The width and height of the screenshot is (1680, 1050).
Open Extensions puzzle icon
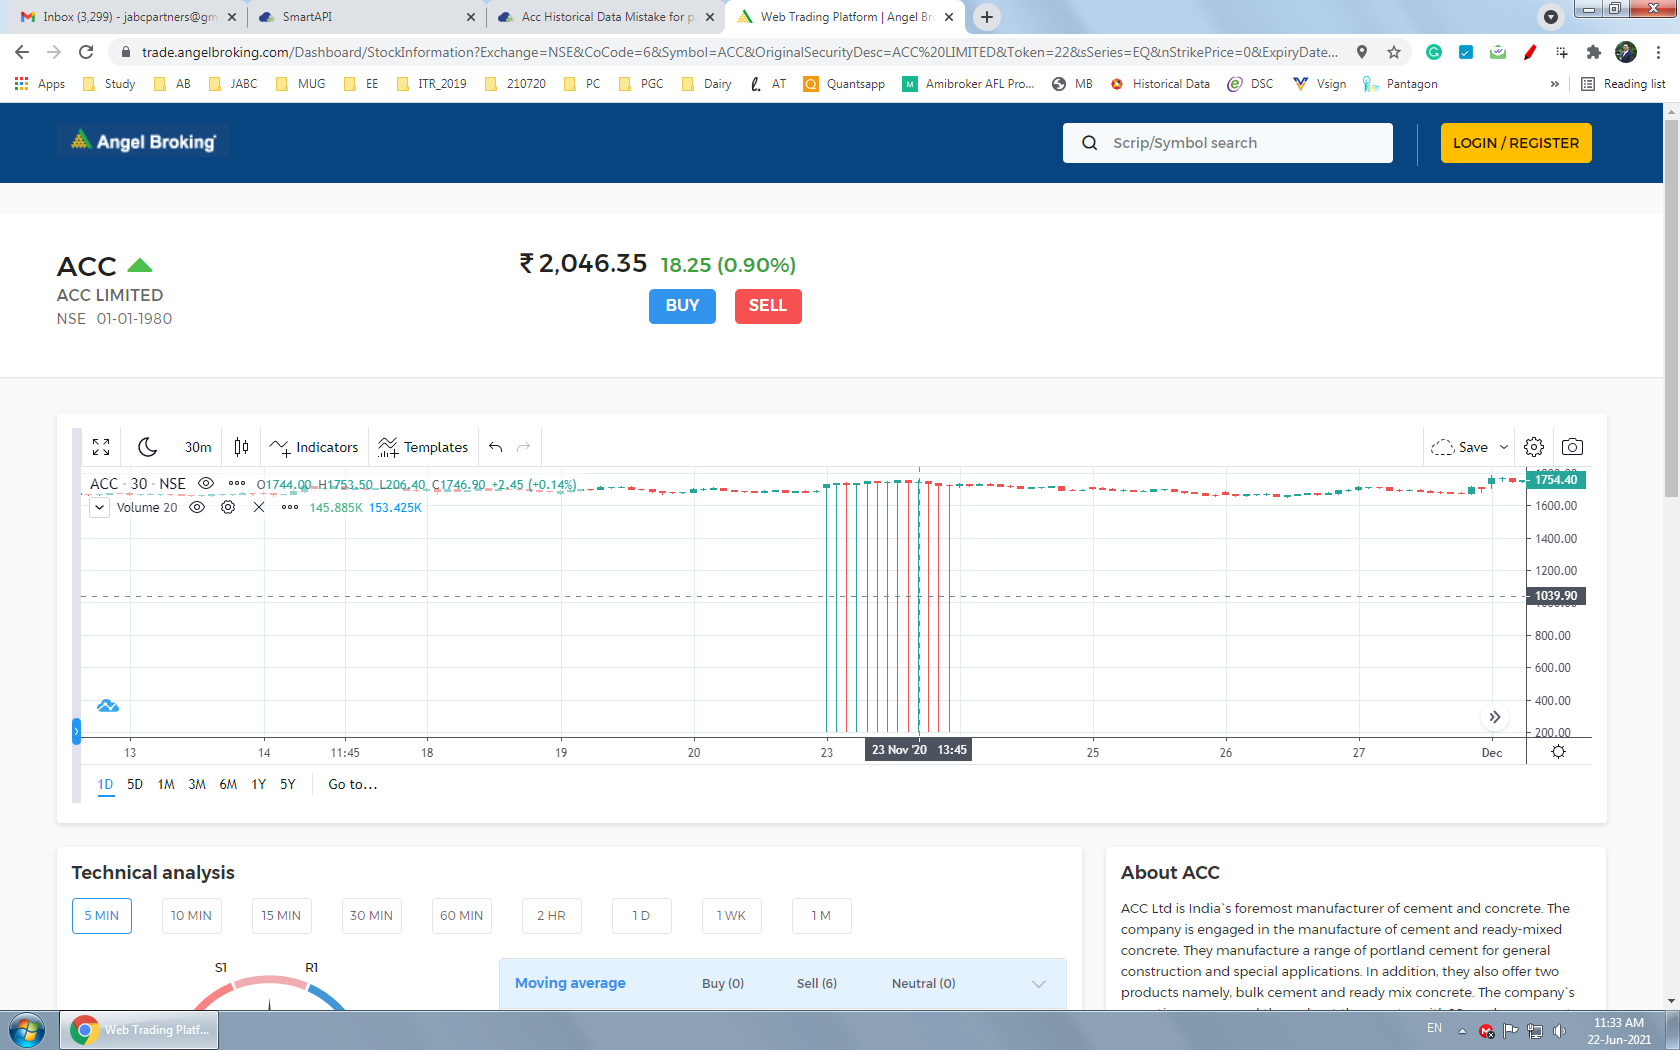pyautogui.click(x=1594, y=52)
